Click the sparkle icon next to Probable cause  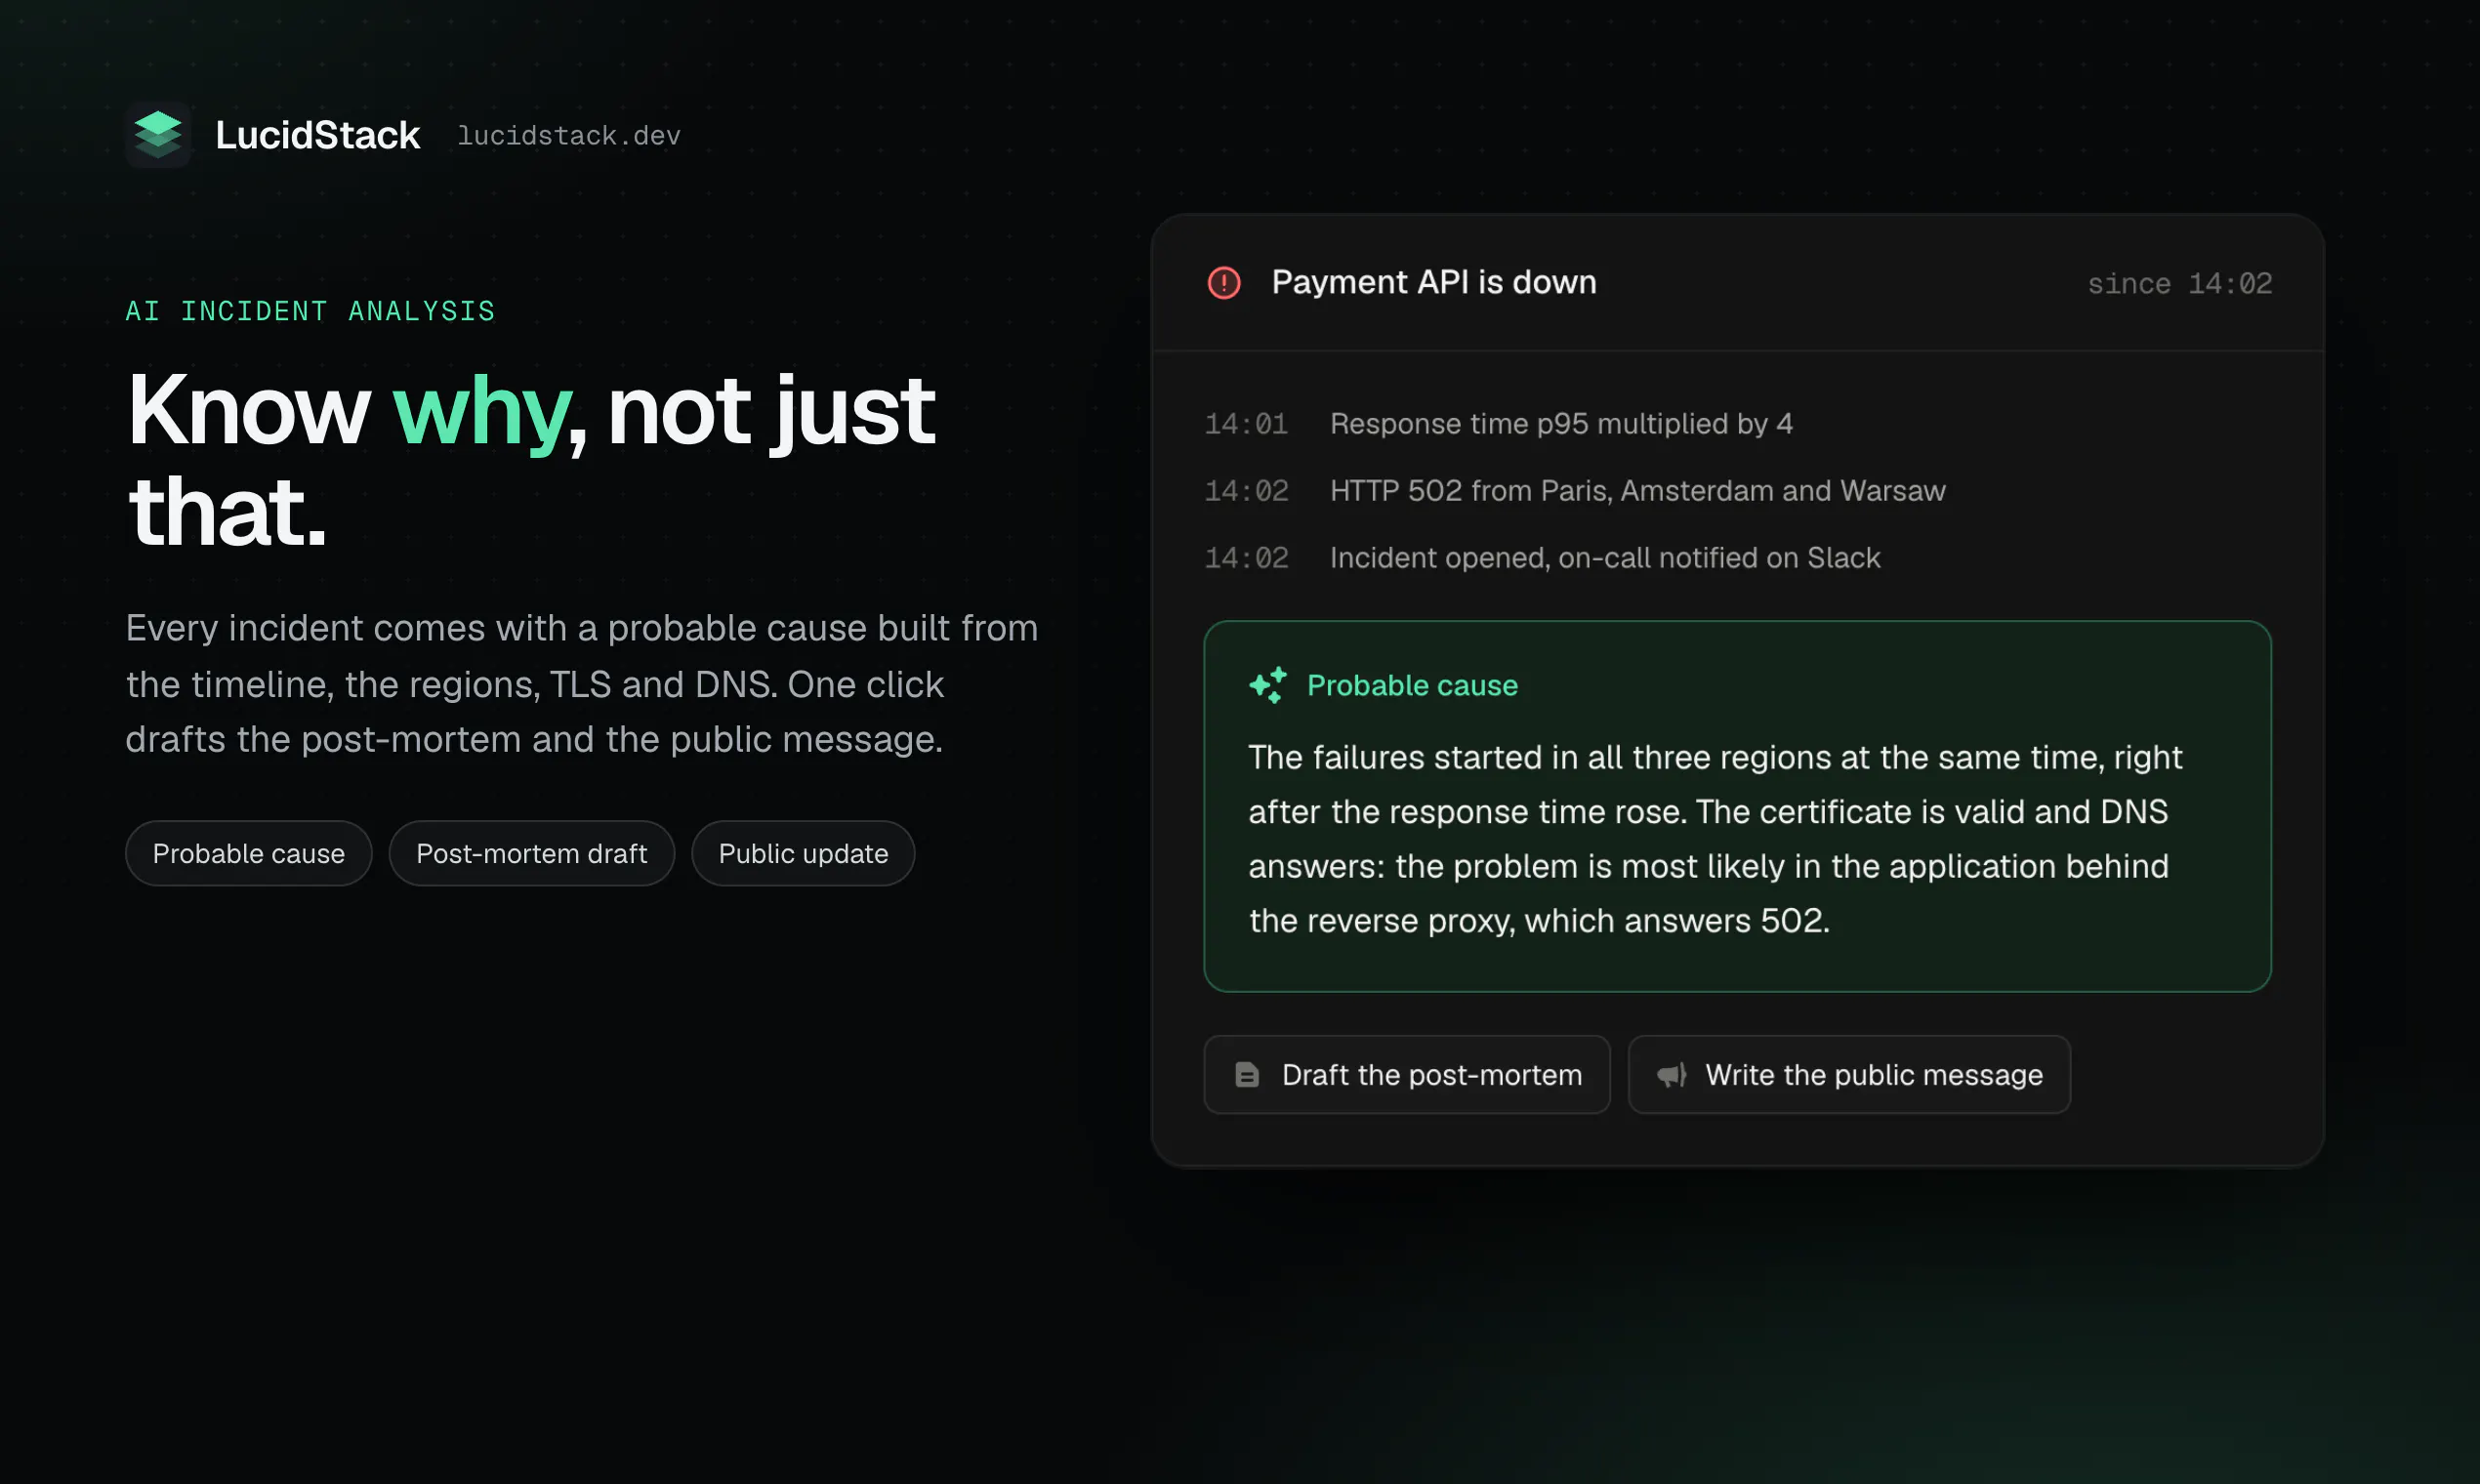(x=1268, y=685)
